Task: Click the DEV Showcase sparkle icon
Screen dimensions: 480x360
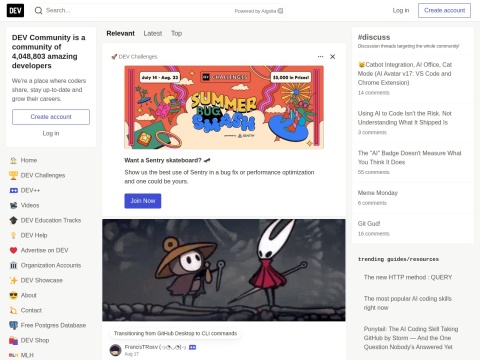Action: [x=13, y=280]
